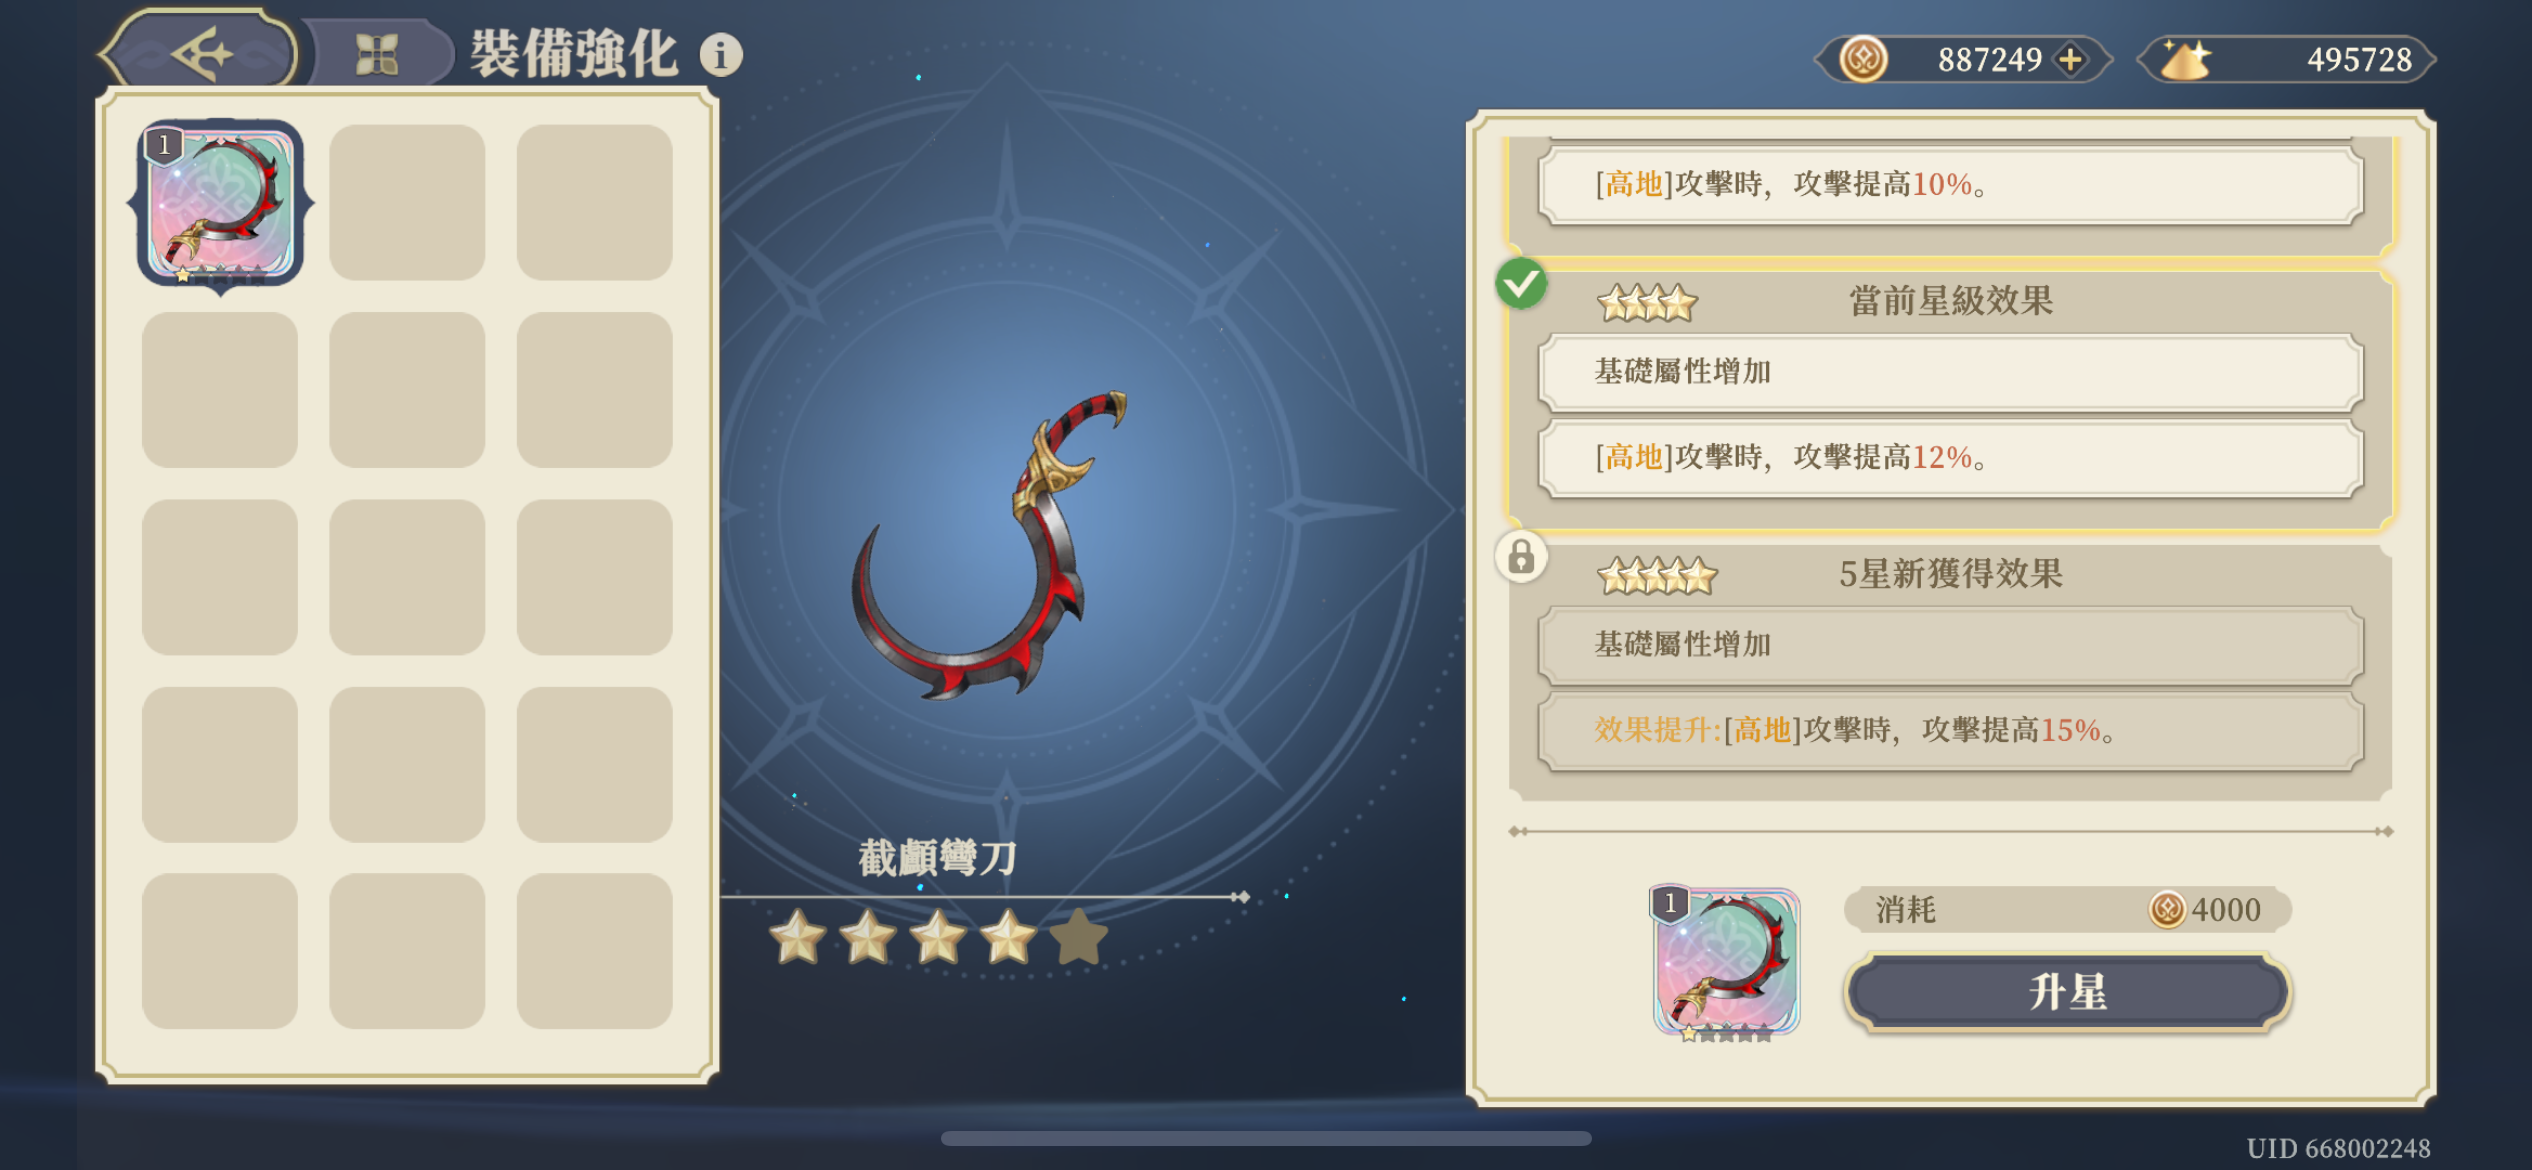Select the scythe in first inventory slot
The image size is (2532, 1170).
coord(220,203)
